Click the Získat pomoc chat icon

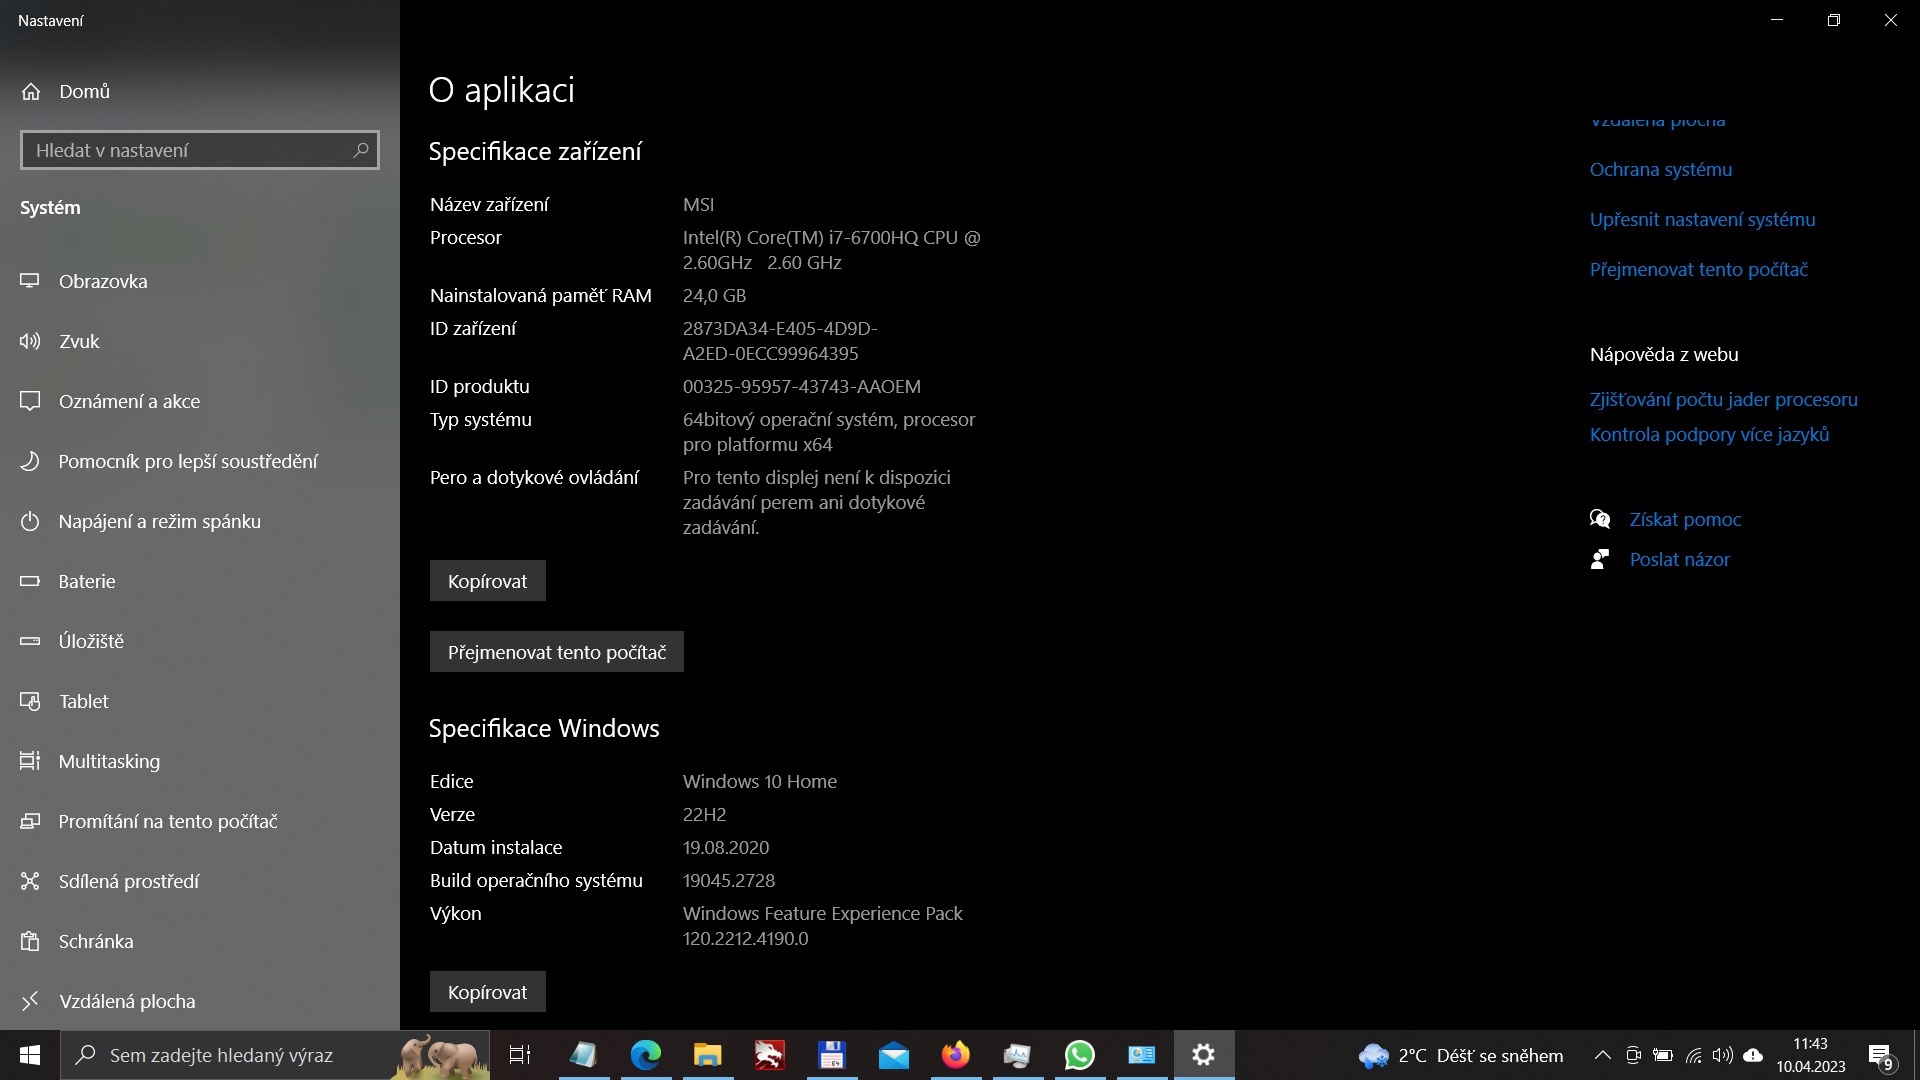1600,519
